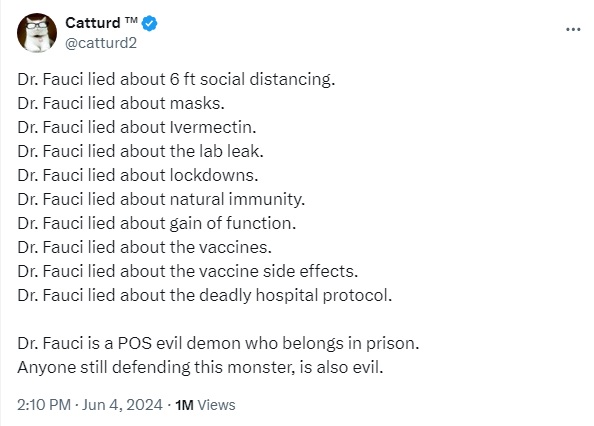
Task: Open the 1M Views count
Action: pos(205,405)
